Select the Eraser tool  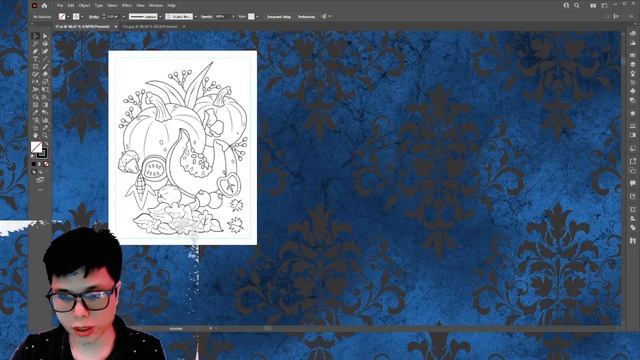click(x=45, y=74)
